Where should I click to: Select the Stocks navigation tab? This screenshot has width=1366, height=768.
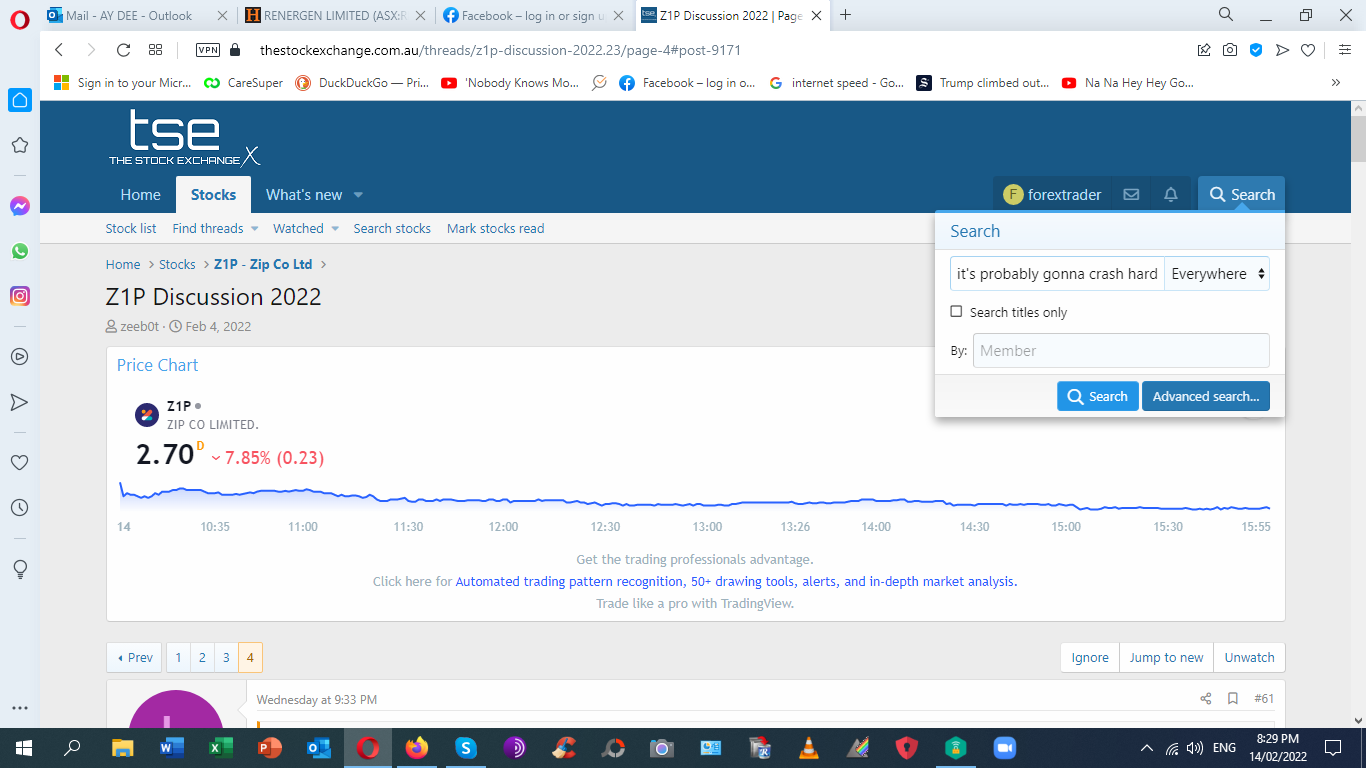click(x=213, y=195)
